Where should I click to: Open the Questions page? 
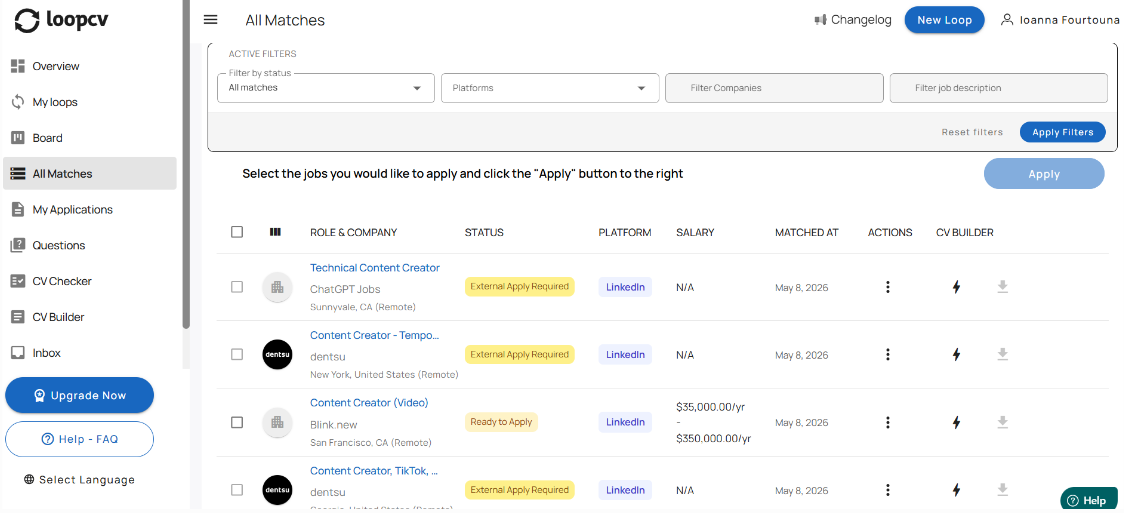click(x=90, y=245)
